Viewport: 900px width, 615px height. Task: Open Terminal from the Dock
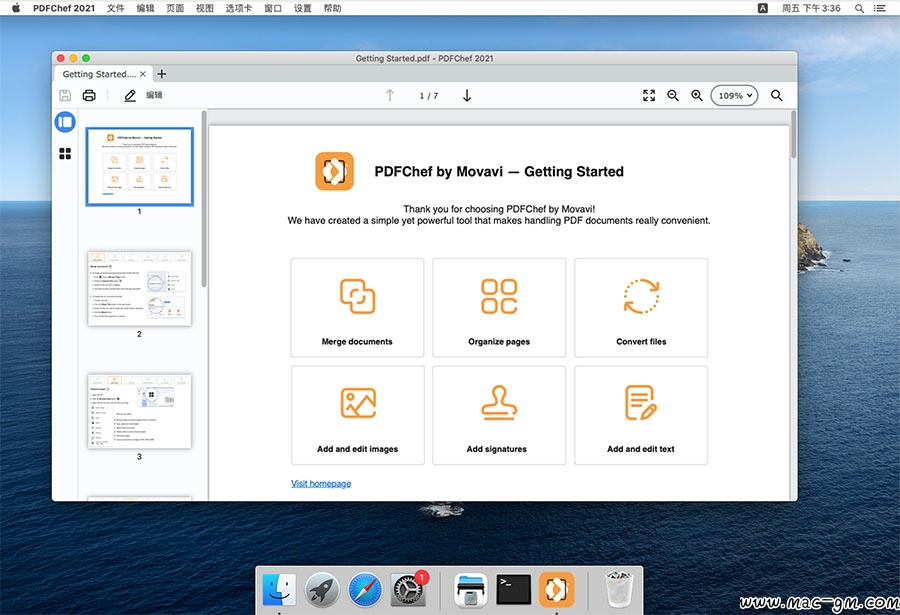click(513, 590)
